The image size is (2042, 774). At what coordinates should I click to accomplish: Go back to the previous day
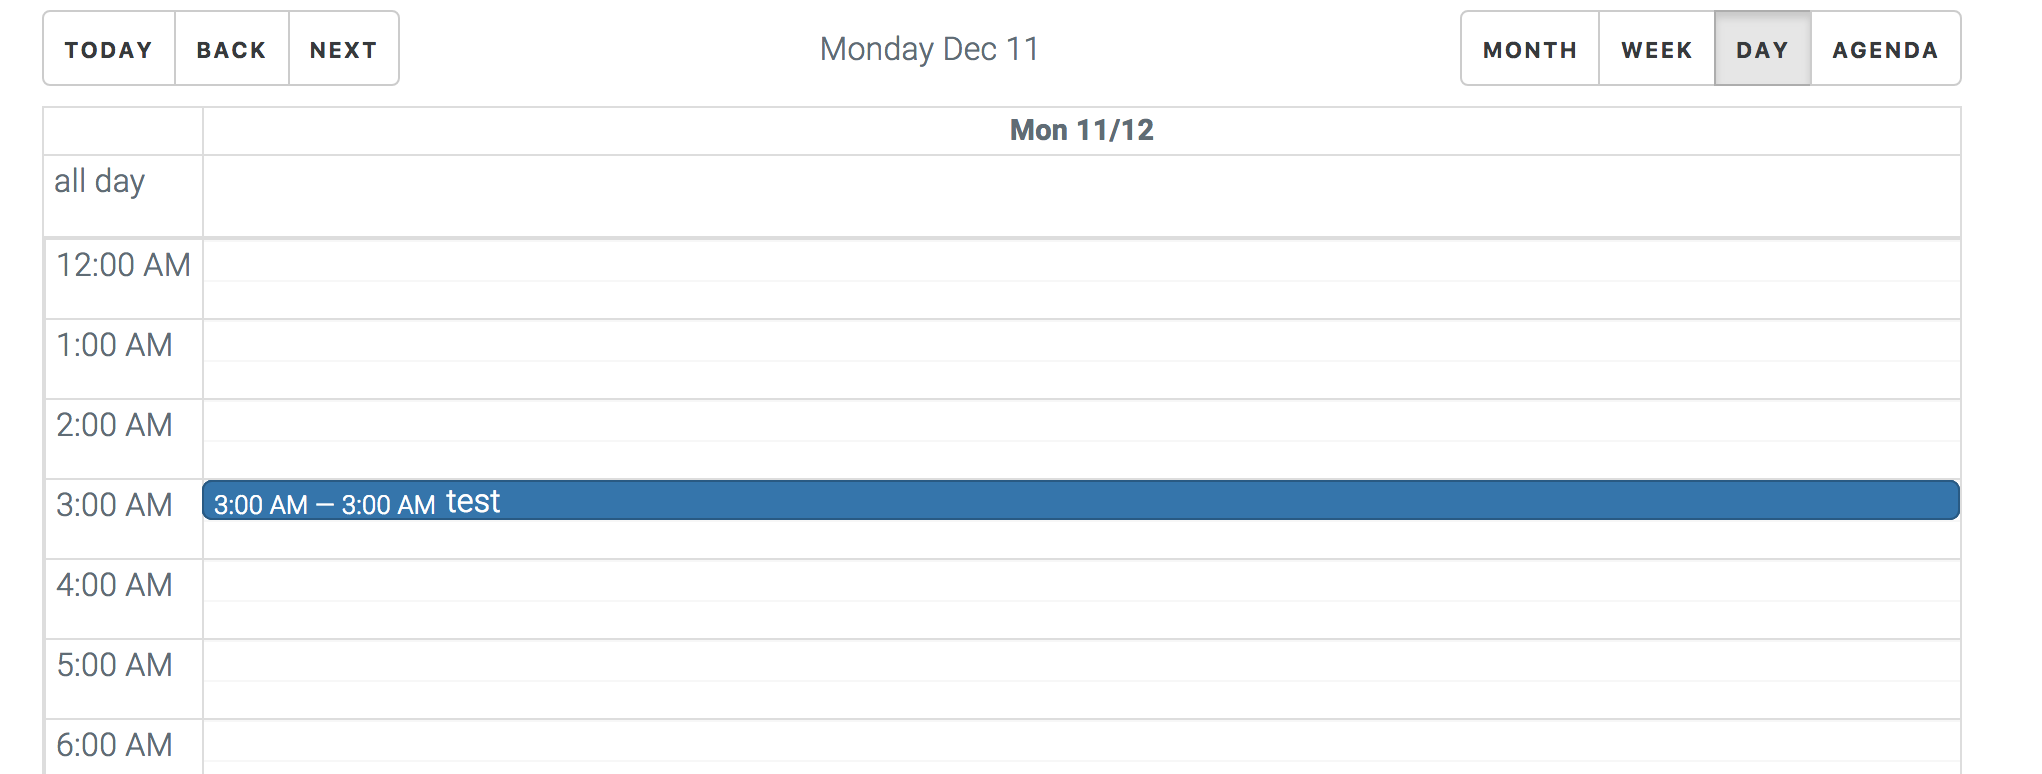pyautogui.click(x=231, y=48)
